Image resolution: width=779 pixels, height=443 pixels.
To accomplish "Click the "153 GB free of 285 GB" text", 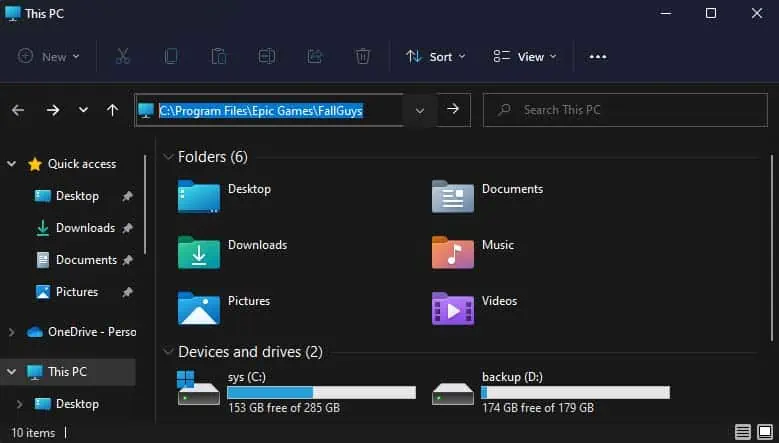I will [x=284, y=408].
